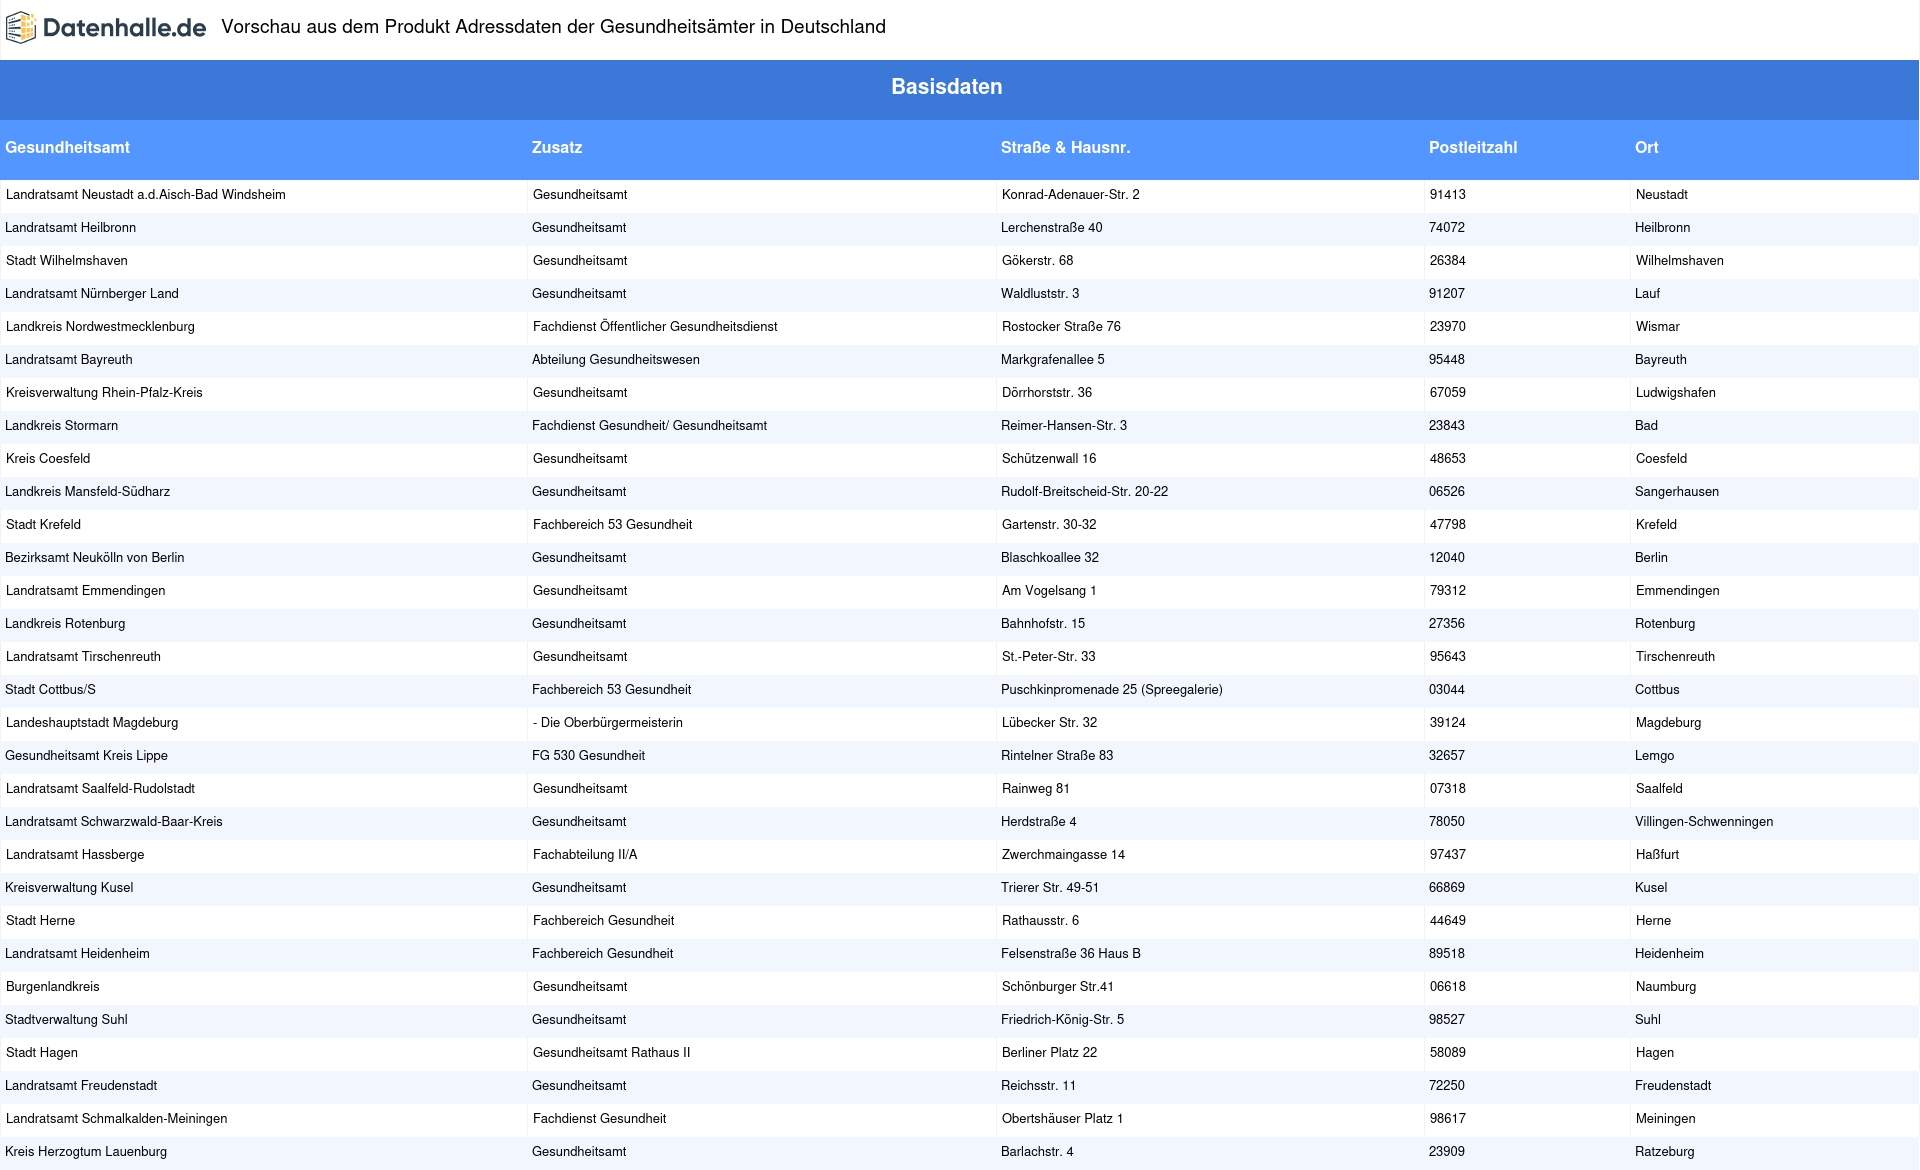Viewport: 1920px width, 1170px height.
Task: Select Fachabteilung II/A cell
Action: (x=585, y=855)
